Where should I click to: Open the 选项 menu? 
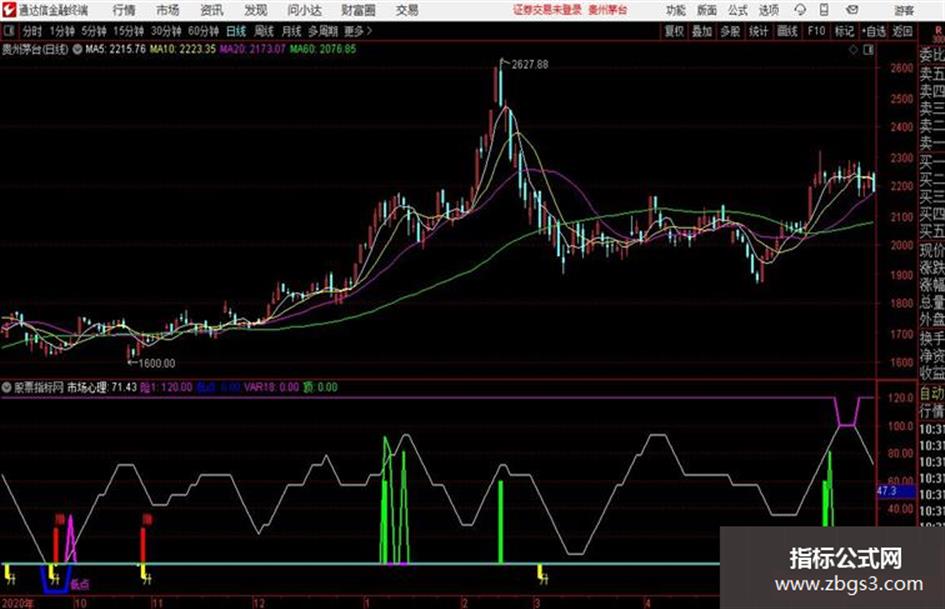coord(769,10)
